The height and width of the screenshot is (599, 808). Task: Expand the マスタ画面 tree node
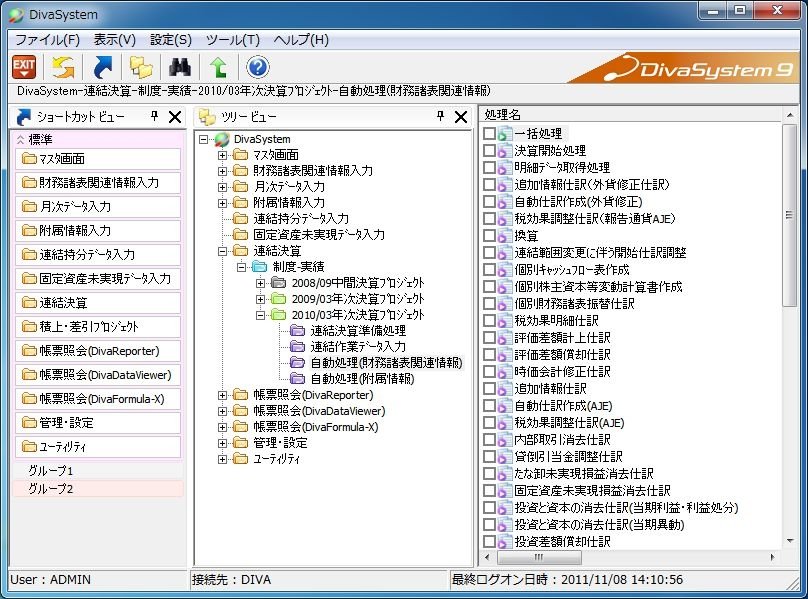point(222,155)
